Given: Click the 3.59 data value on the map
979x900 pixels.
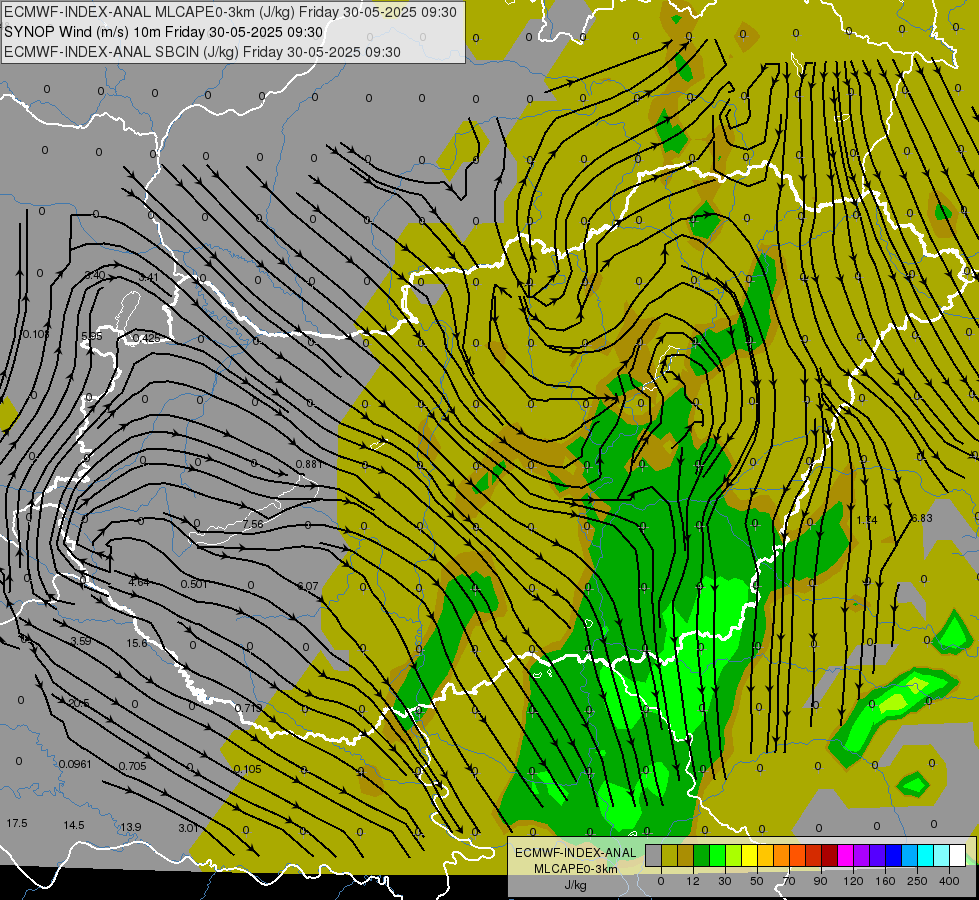Looking at the screenshot, I should click(x=81, y=641).
